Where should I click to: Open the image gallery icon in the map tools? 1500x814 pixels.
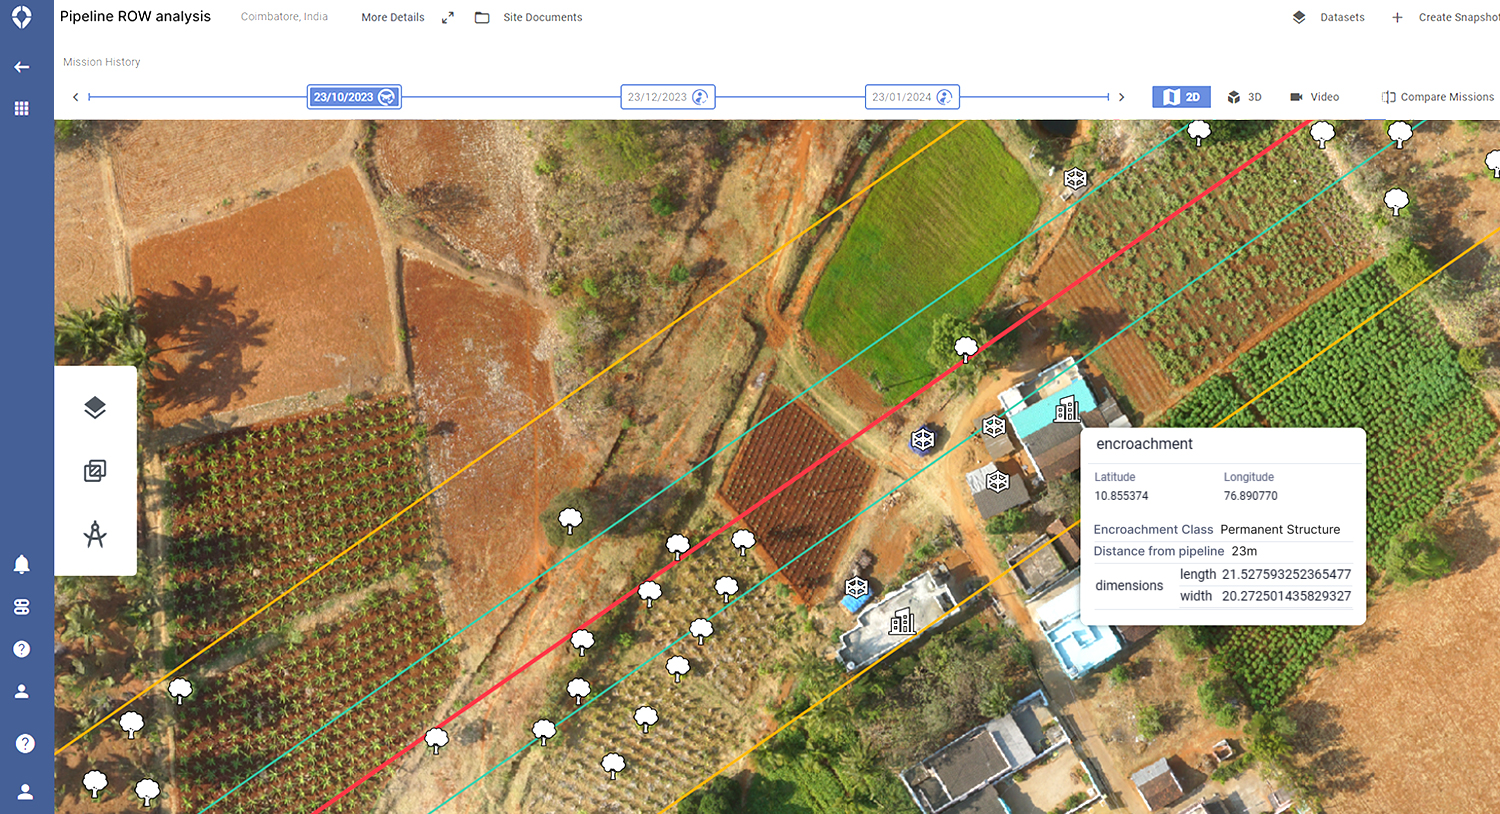[95, 471]
